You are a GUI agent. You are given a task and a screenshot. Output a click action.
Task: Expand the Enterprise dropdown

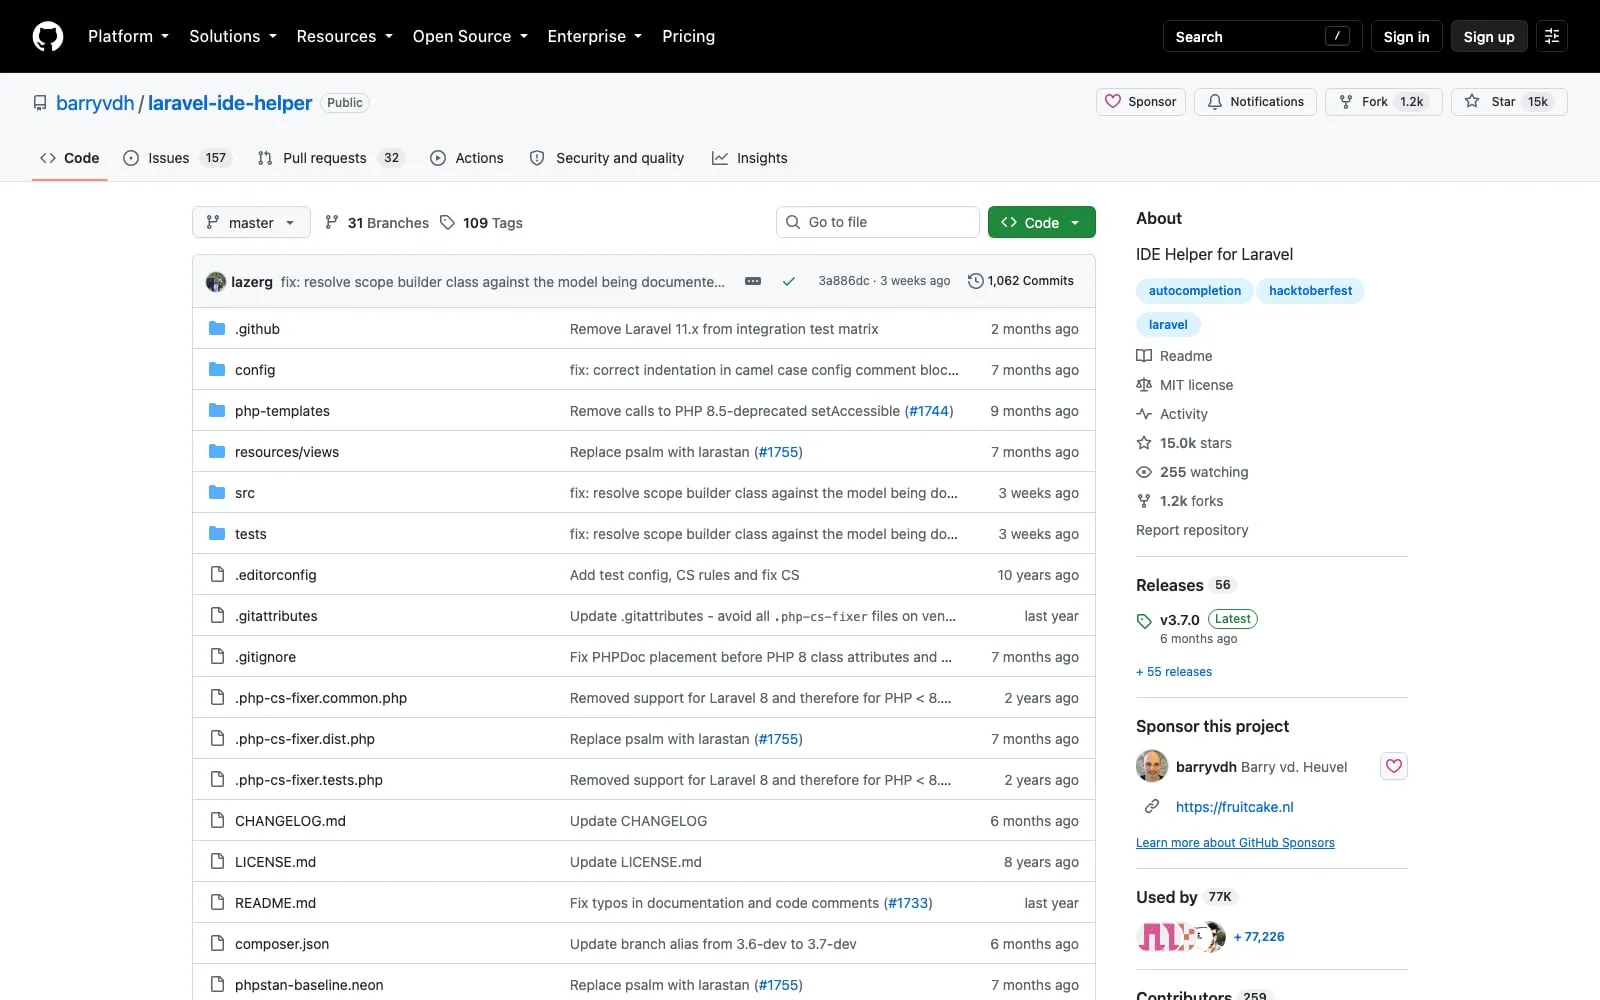pos(594,36)
